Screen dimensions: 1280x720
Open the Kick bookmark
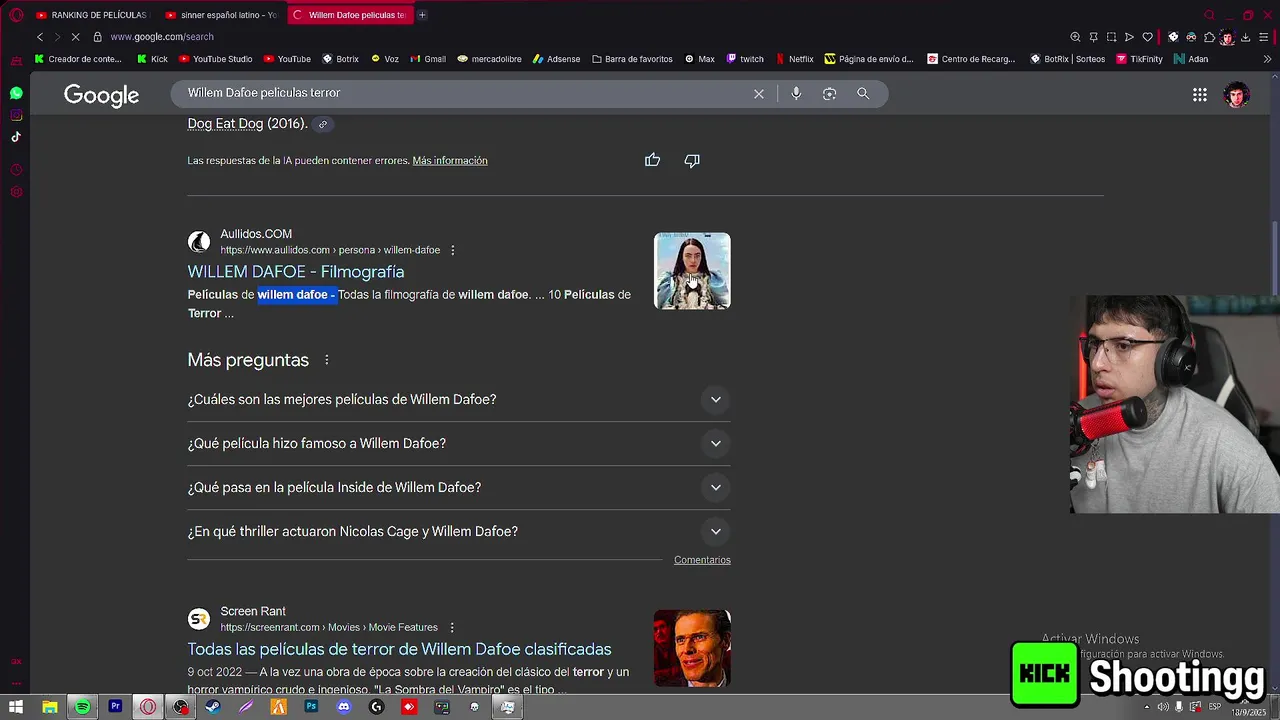153,59
